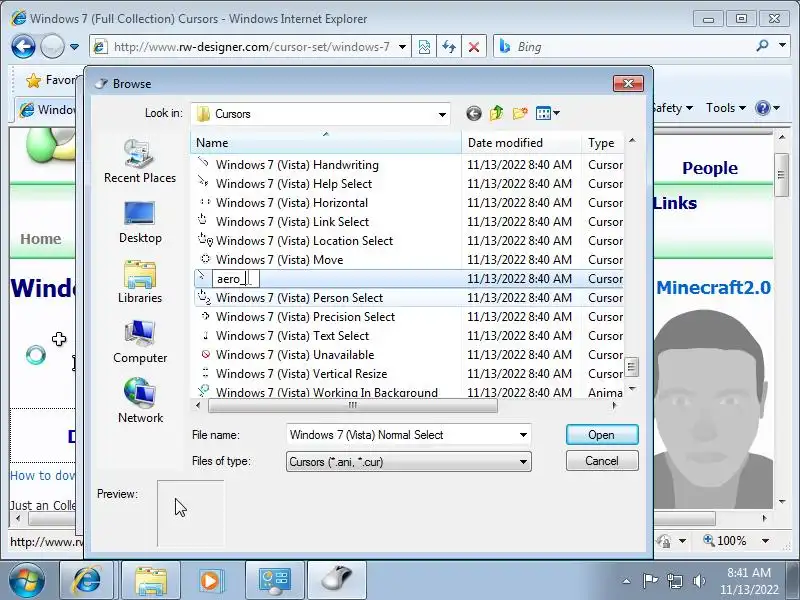800x600 pixels.
Task: Open Windows Media Player from the taskbar
Action: coord(210,581)
